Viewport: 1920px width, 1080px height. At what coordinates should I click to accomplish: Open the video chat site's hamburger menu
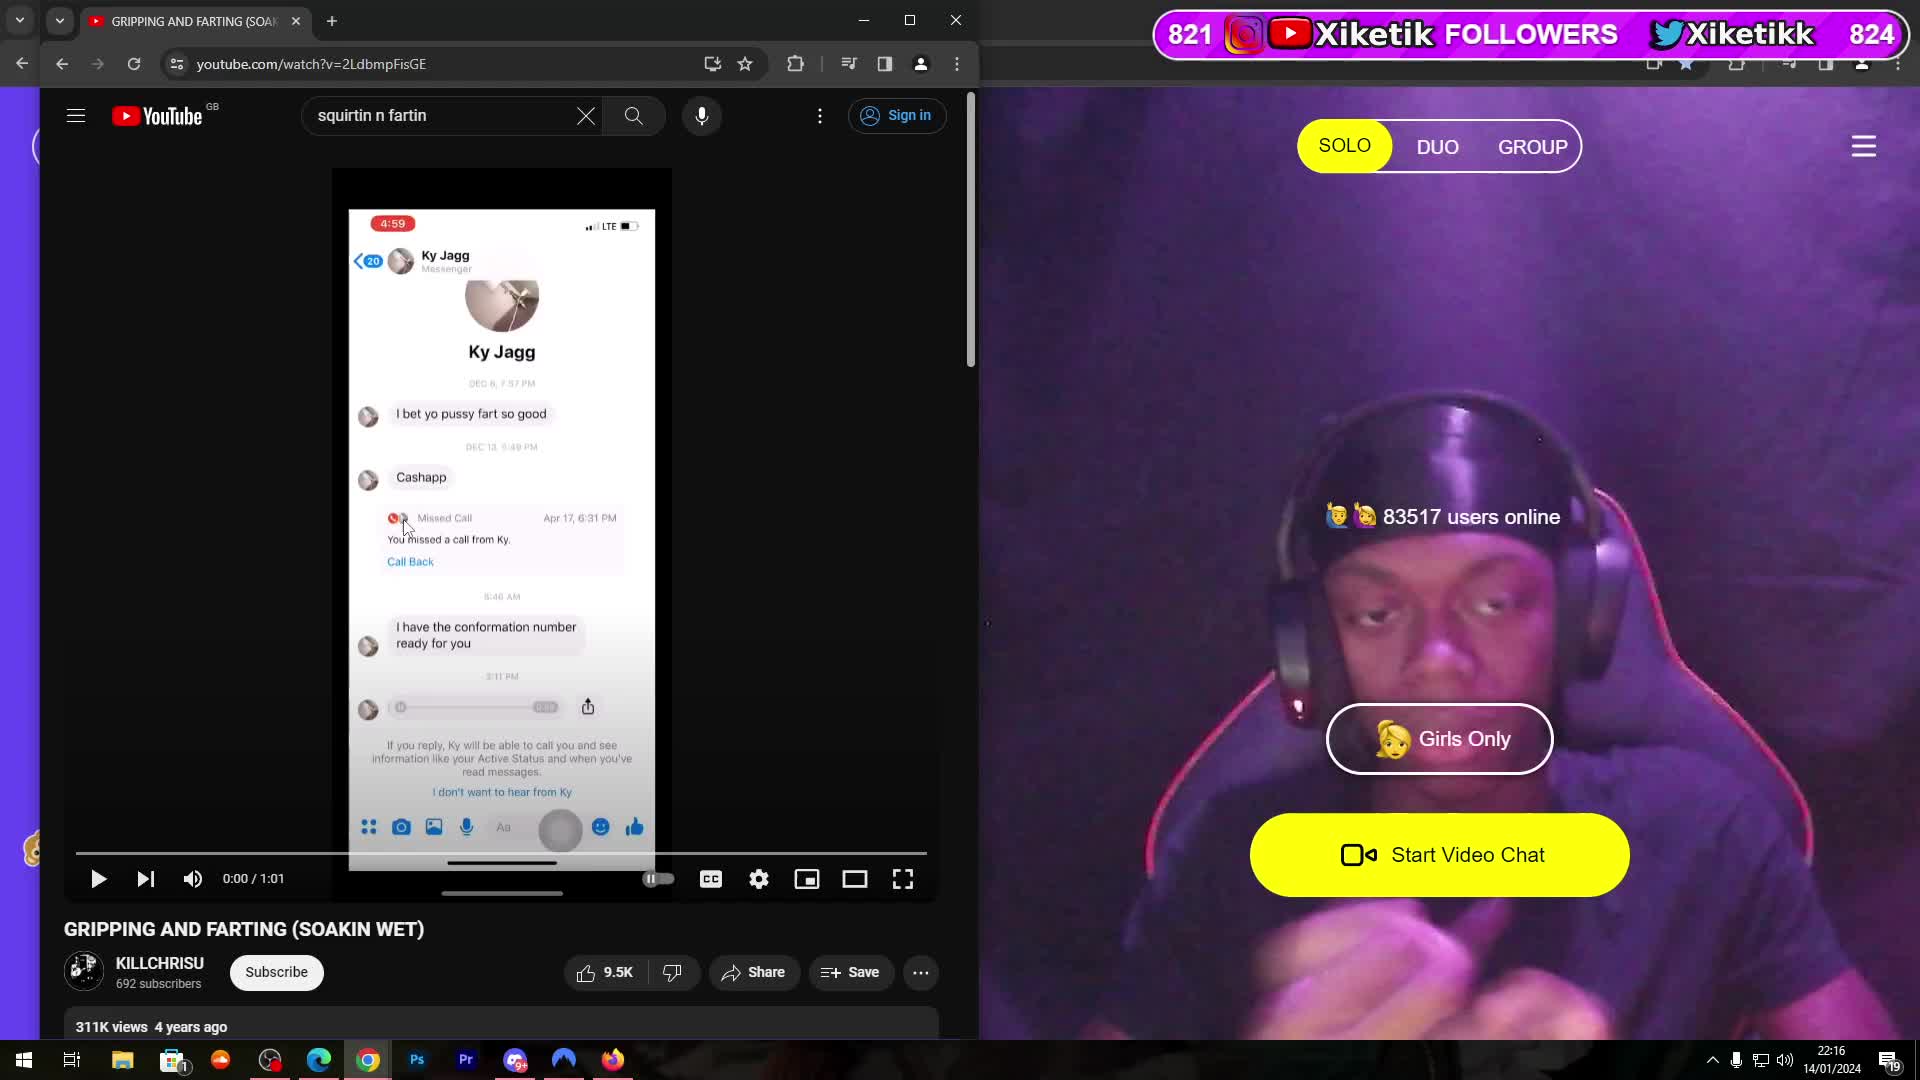point(1863,146)
